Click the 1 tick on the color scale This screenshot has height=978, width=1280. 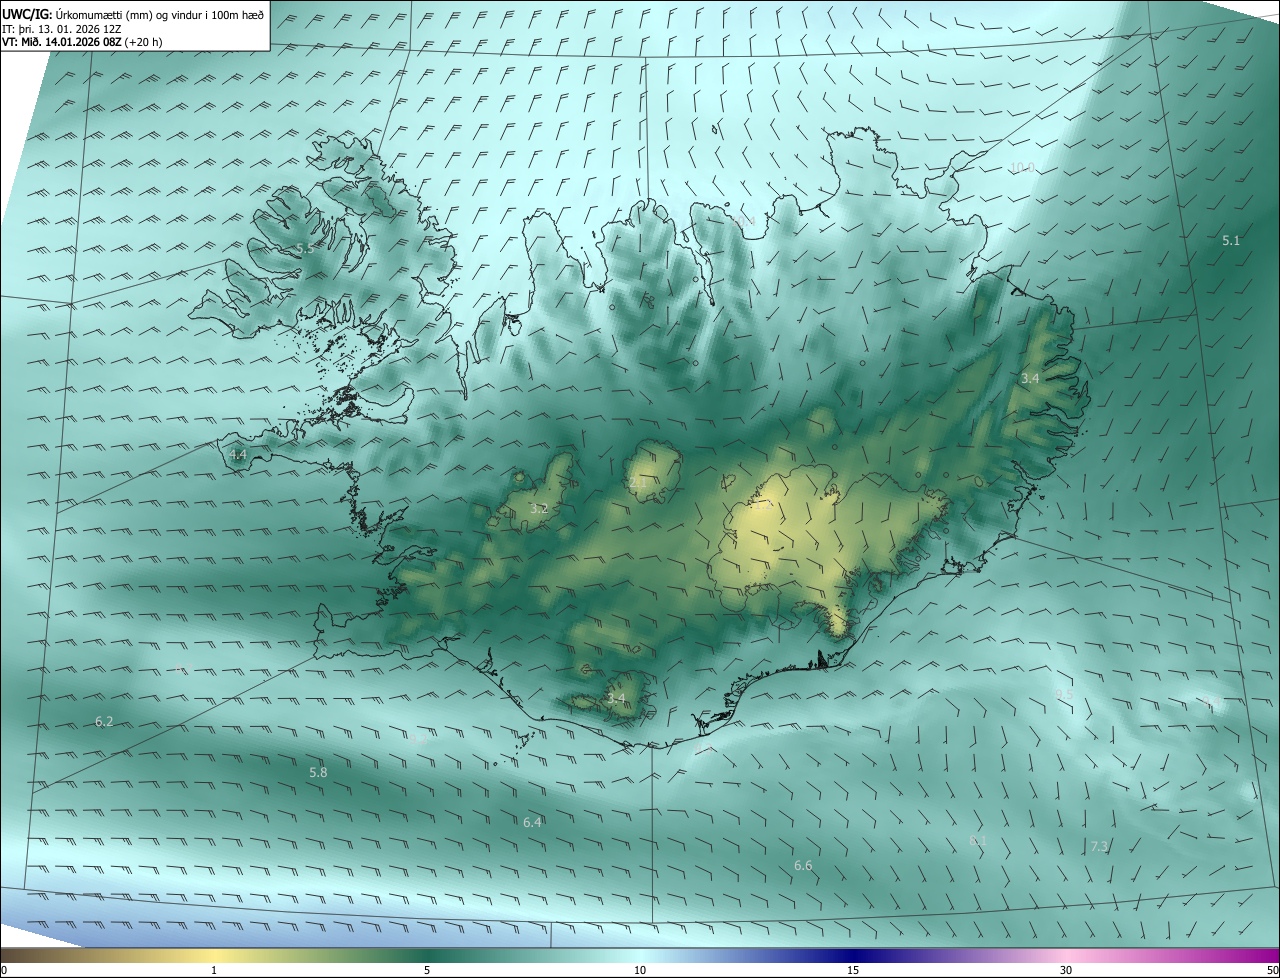(214, 970)
